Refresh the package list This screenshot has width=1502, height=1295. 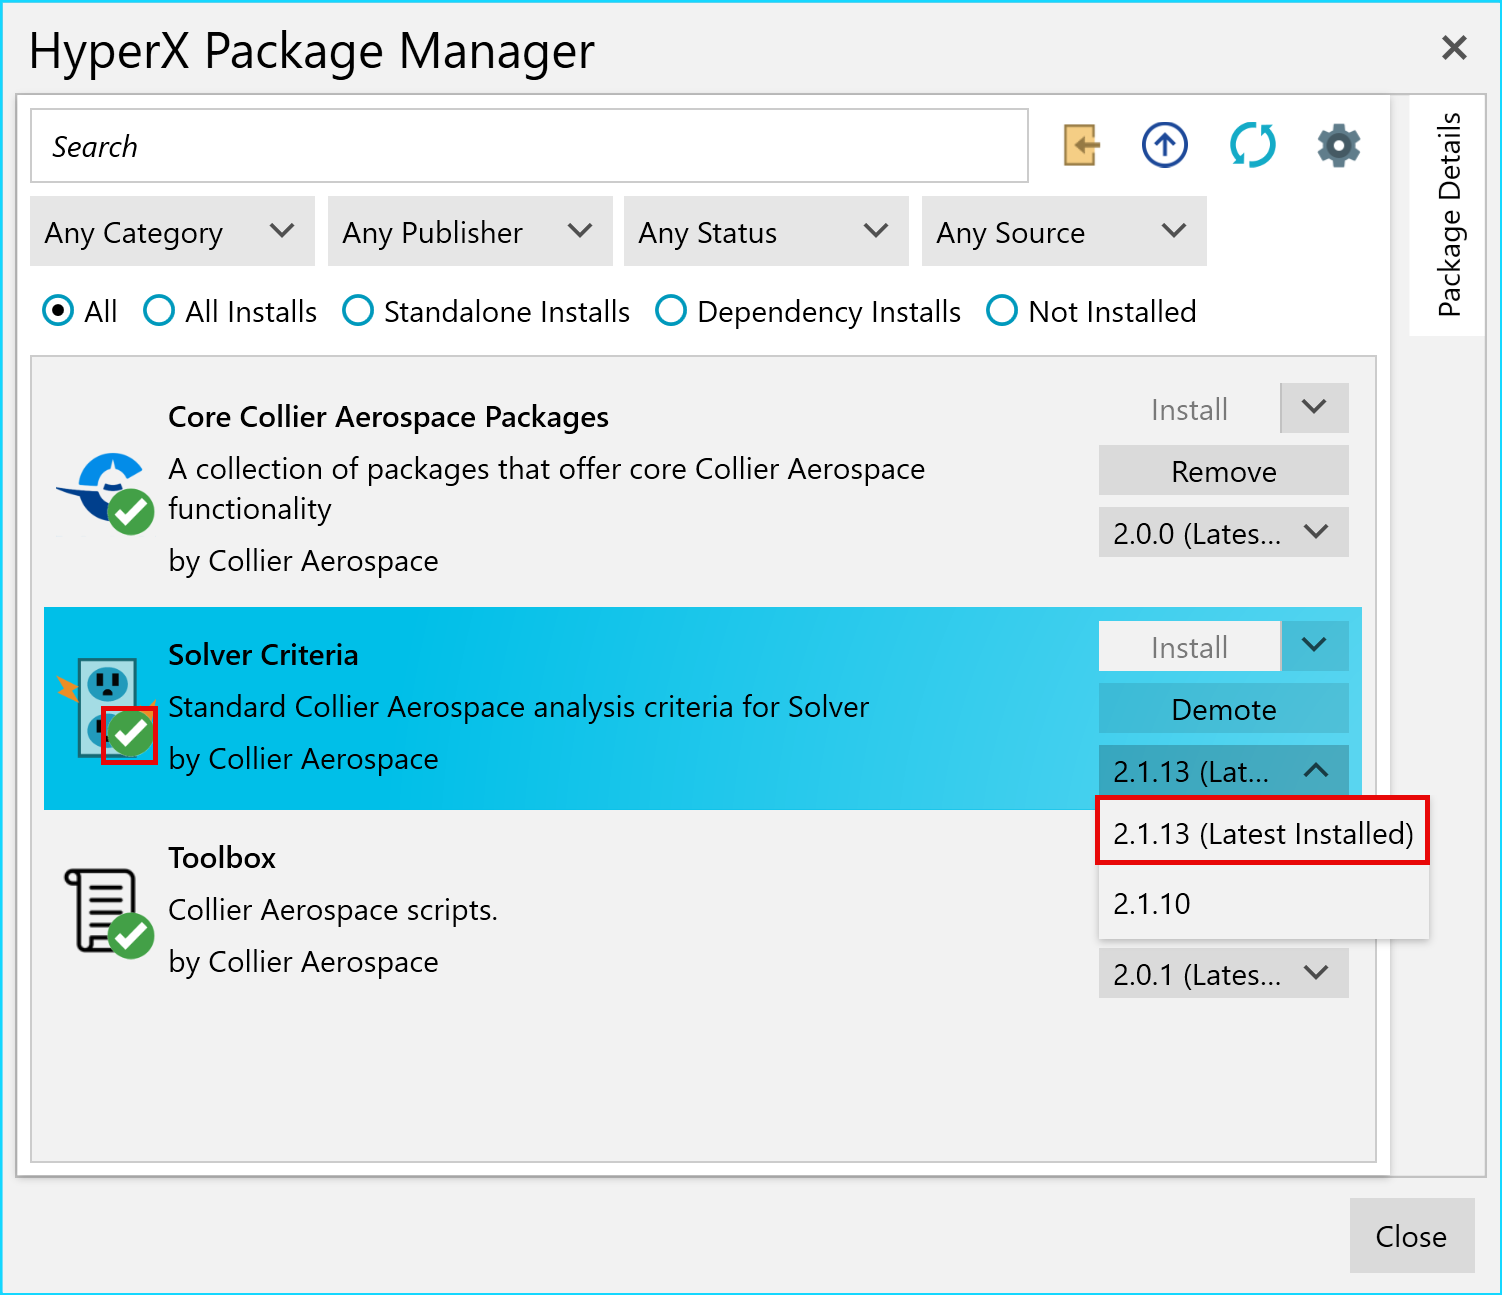1253,146
